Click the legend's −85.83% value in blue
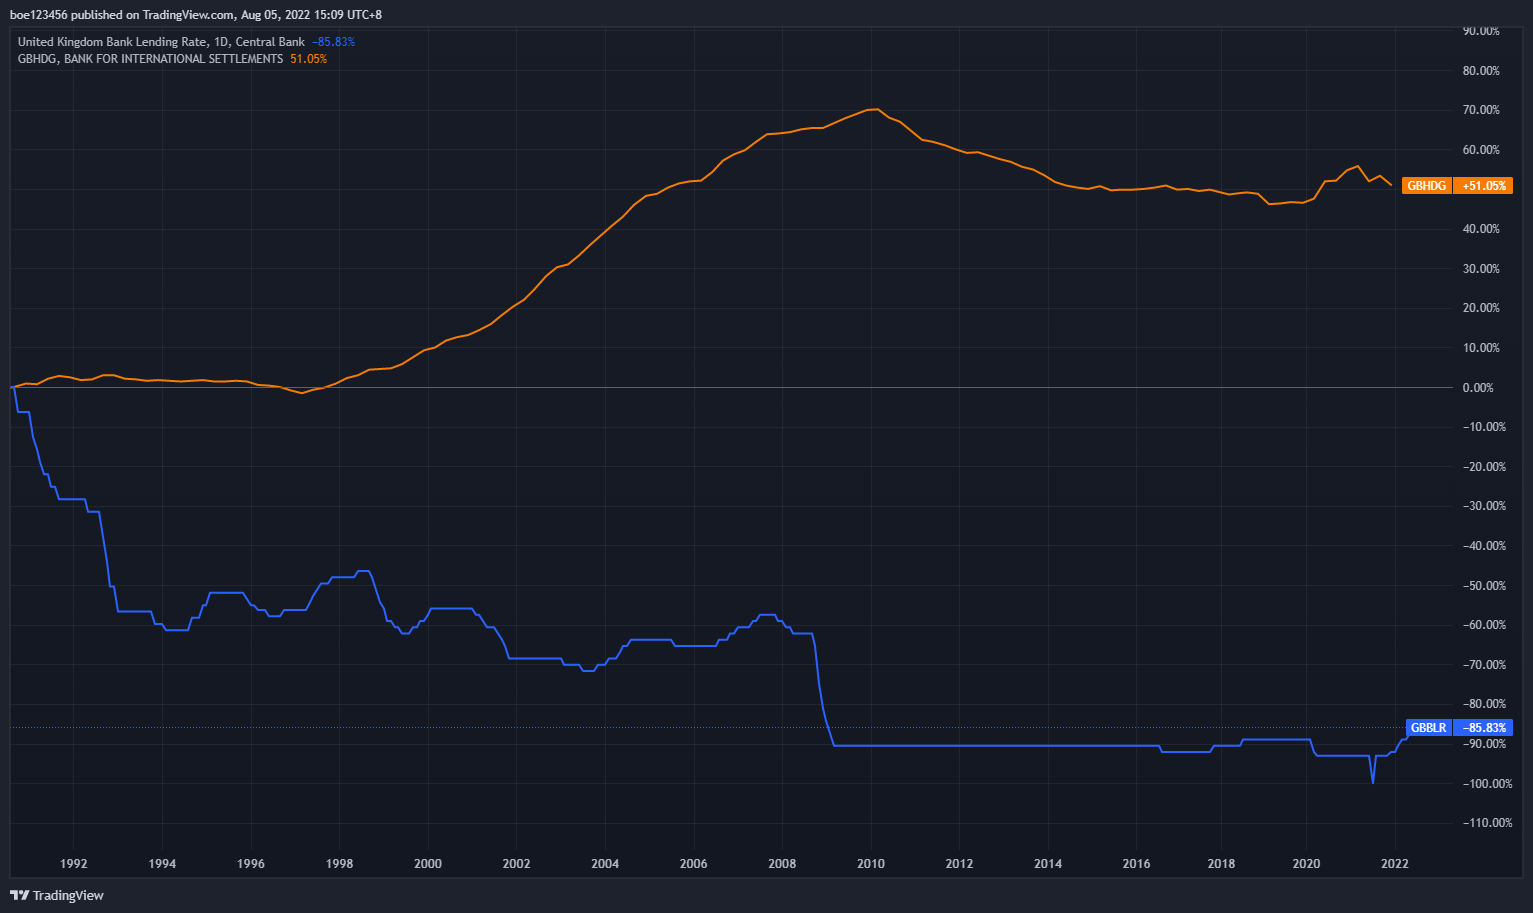1533x913 pixels. (333, 42)
